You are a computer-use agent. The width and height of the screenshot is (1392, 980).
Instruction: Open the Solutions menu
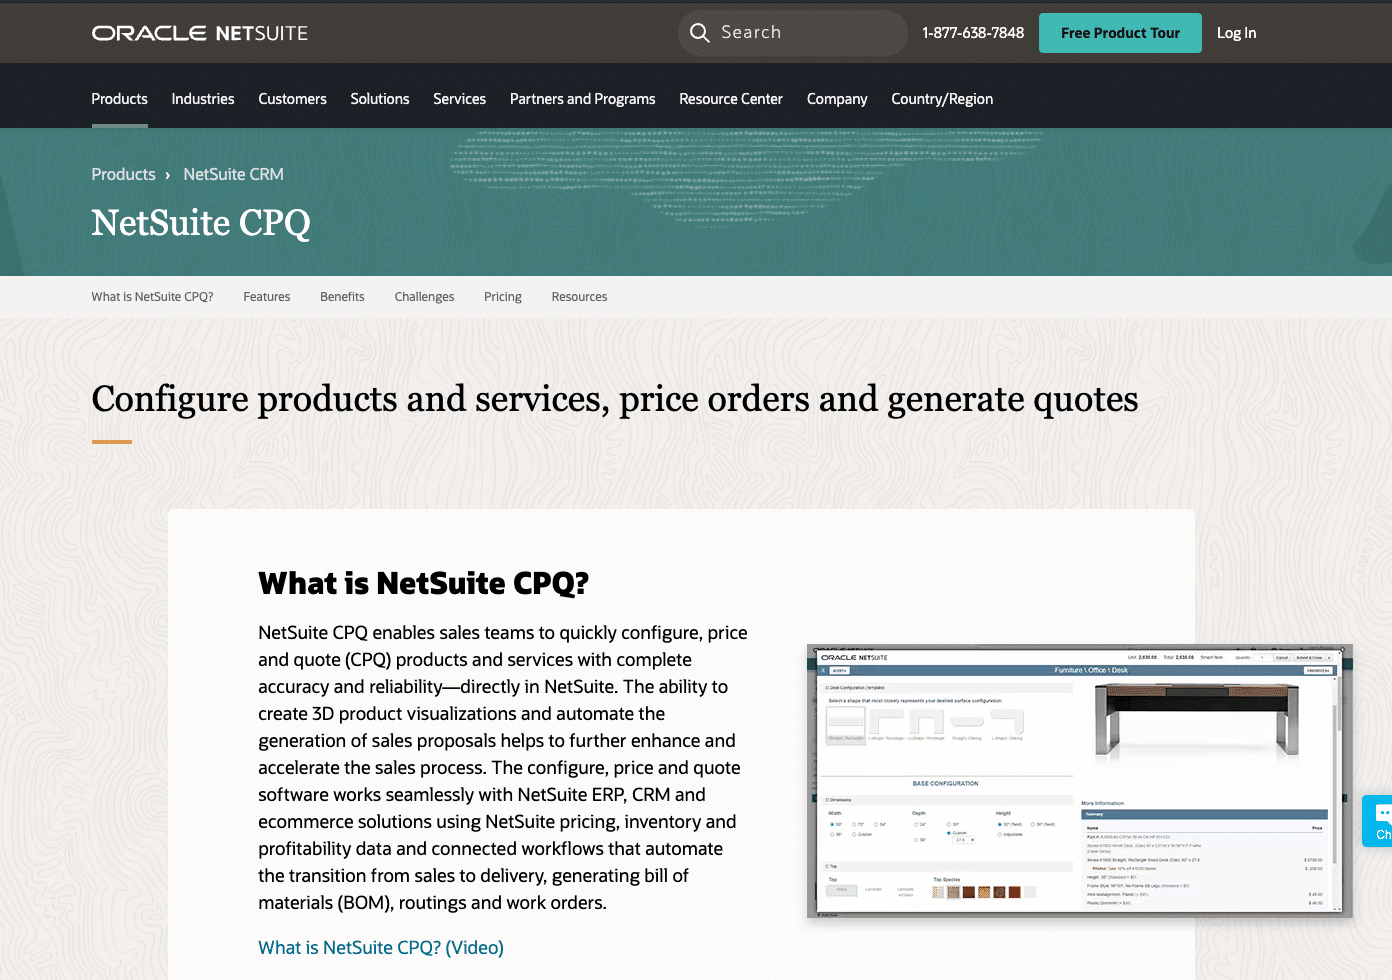[x=380, y=99]
